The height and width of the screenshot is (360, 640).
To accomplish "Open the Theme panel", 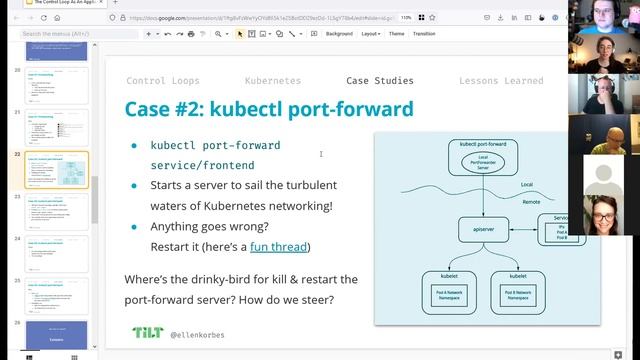I will pyautogui.click(x=396, y=34).
